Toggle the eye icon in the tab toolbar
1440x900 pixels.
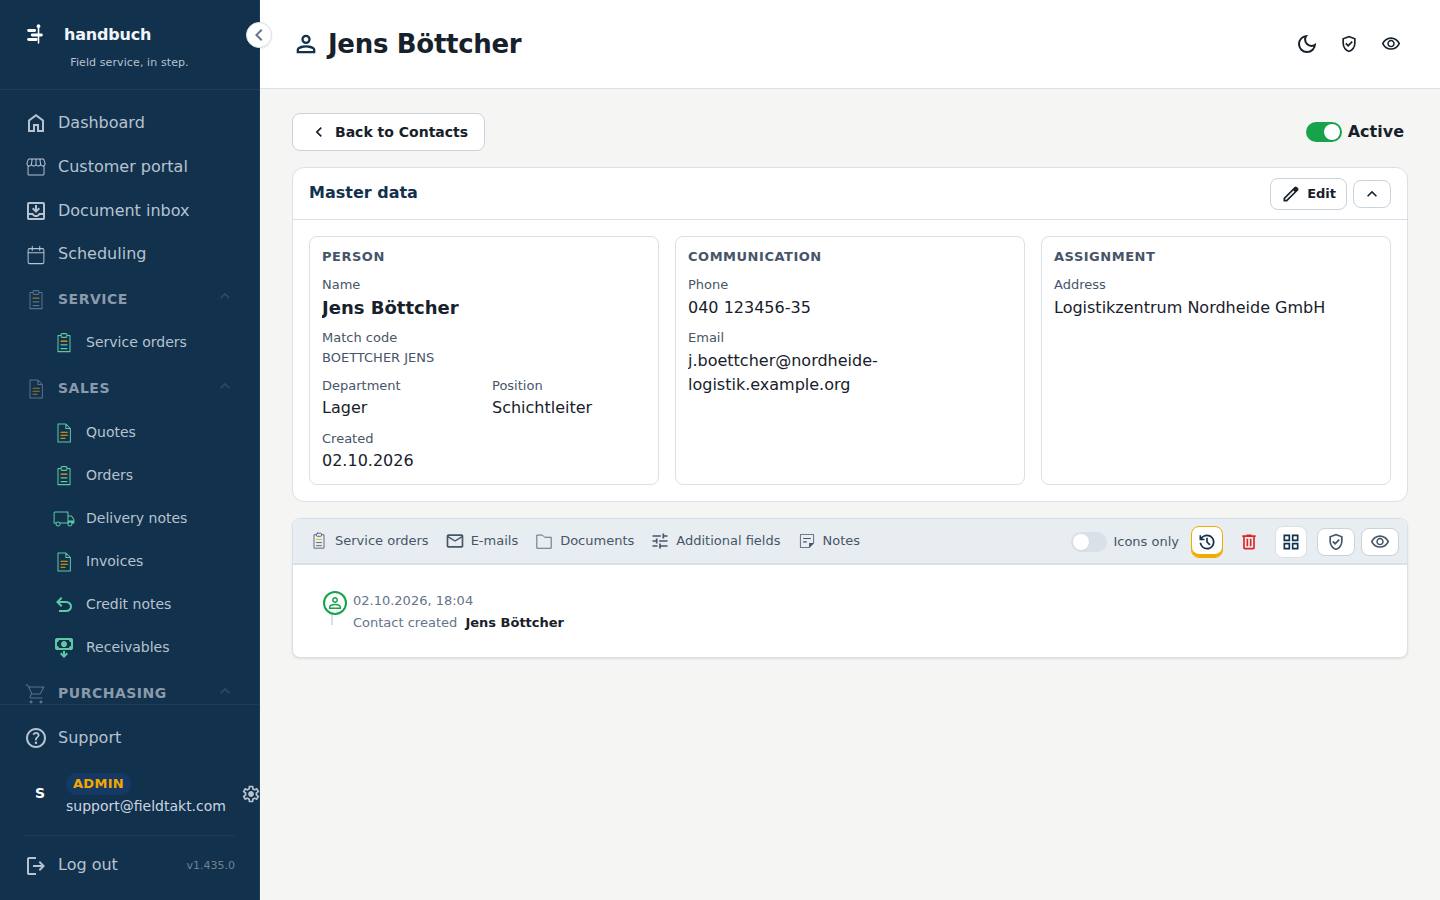point(1380,541)
